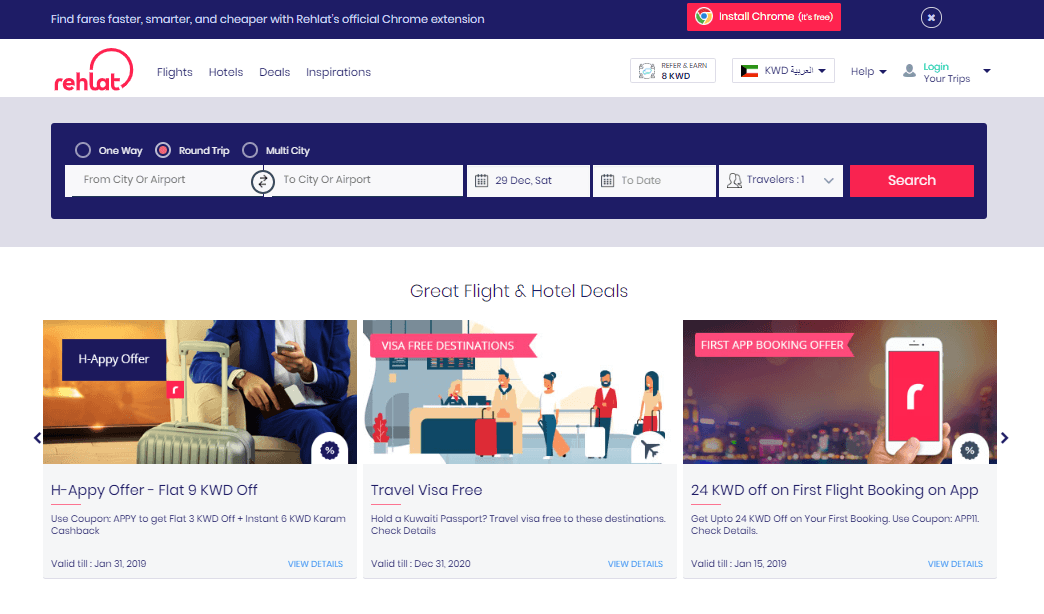Image resolution: width=1044 pixels, height=614 pixels.
Task: Open the Flights menu item
Action: tap(175, 72)
